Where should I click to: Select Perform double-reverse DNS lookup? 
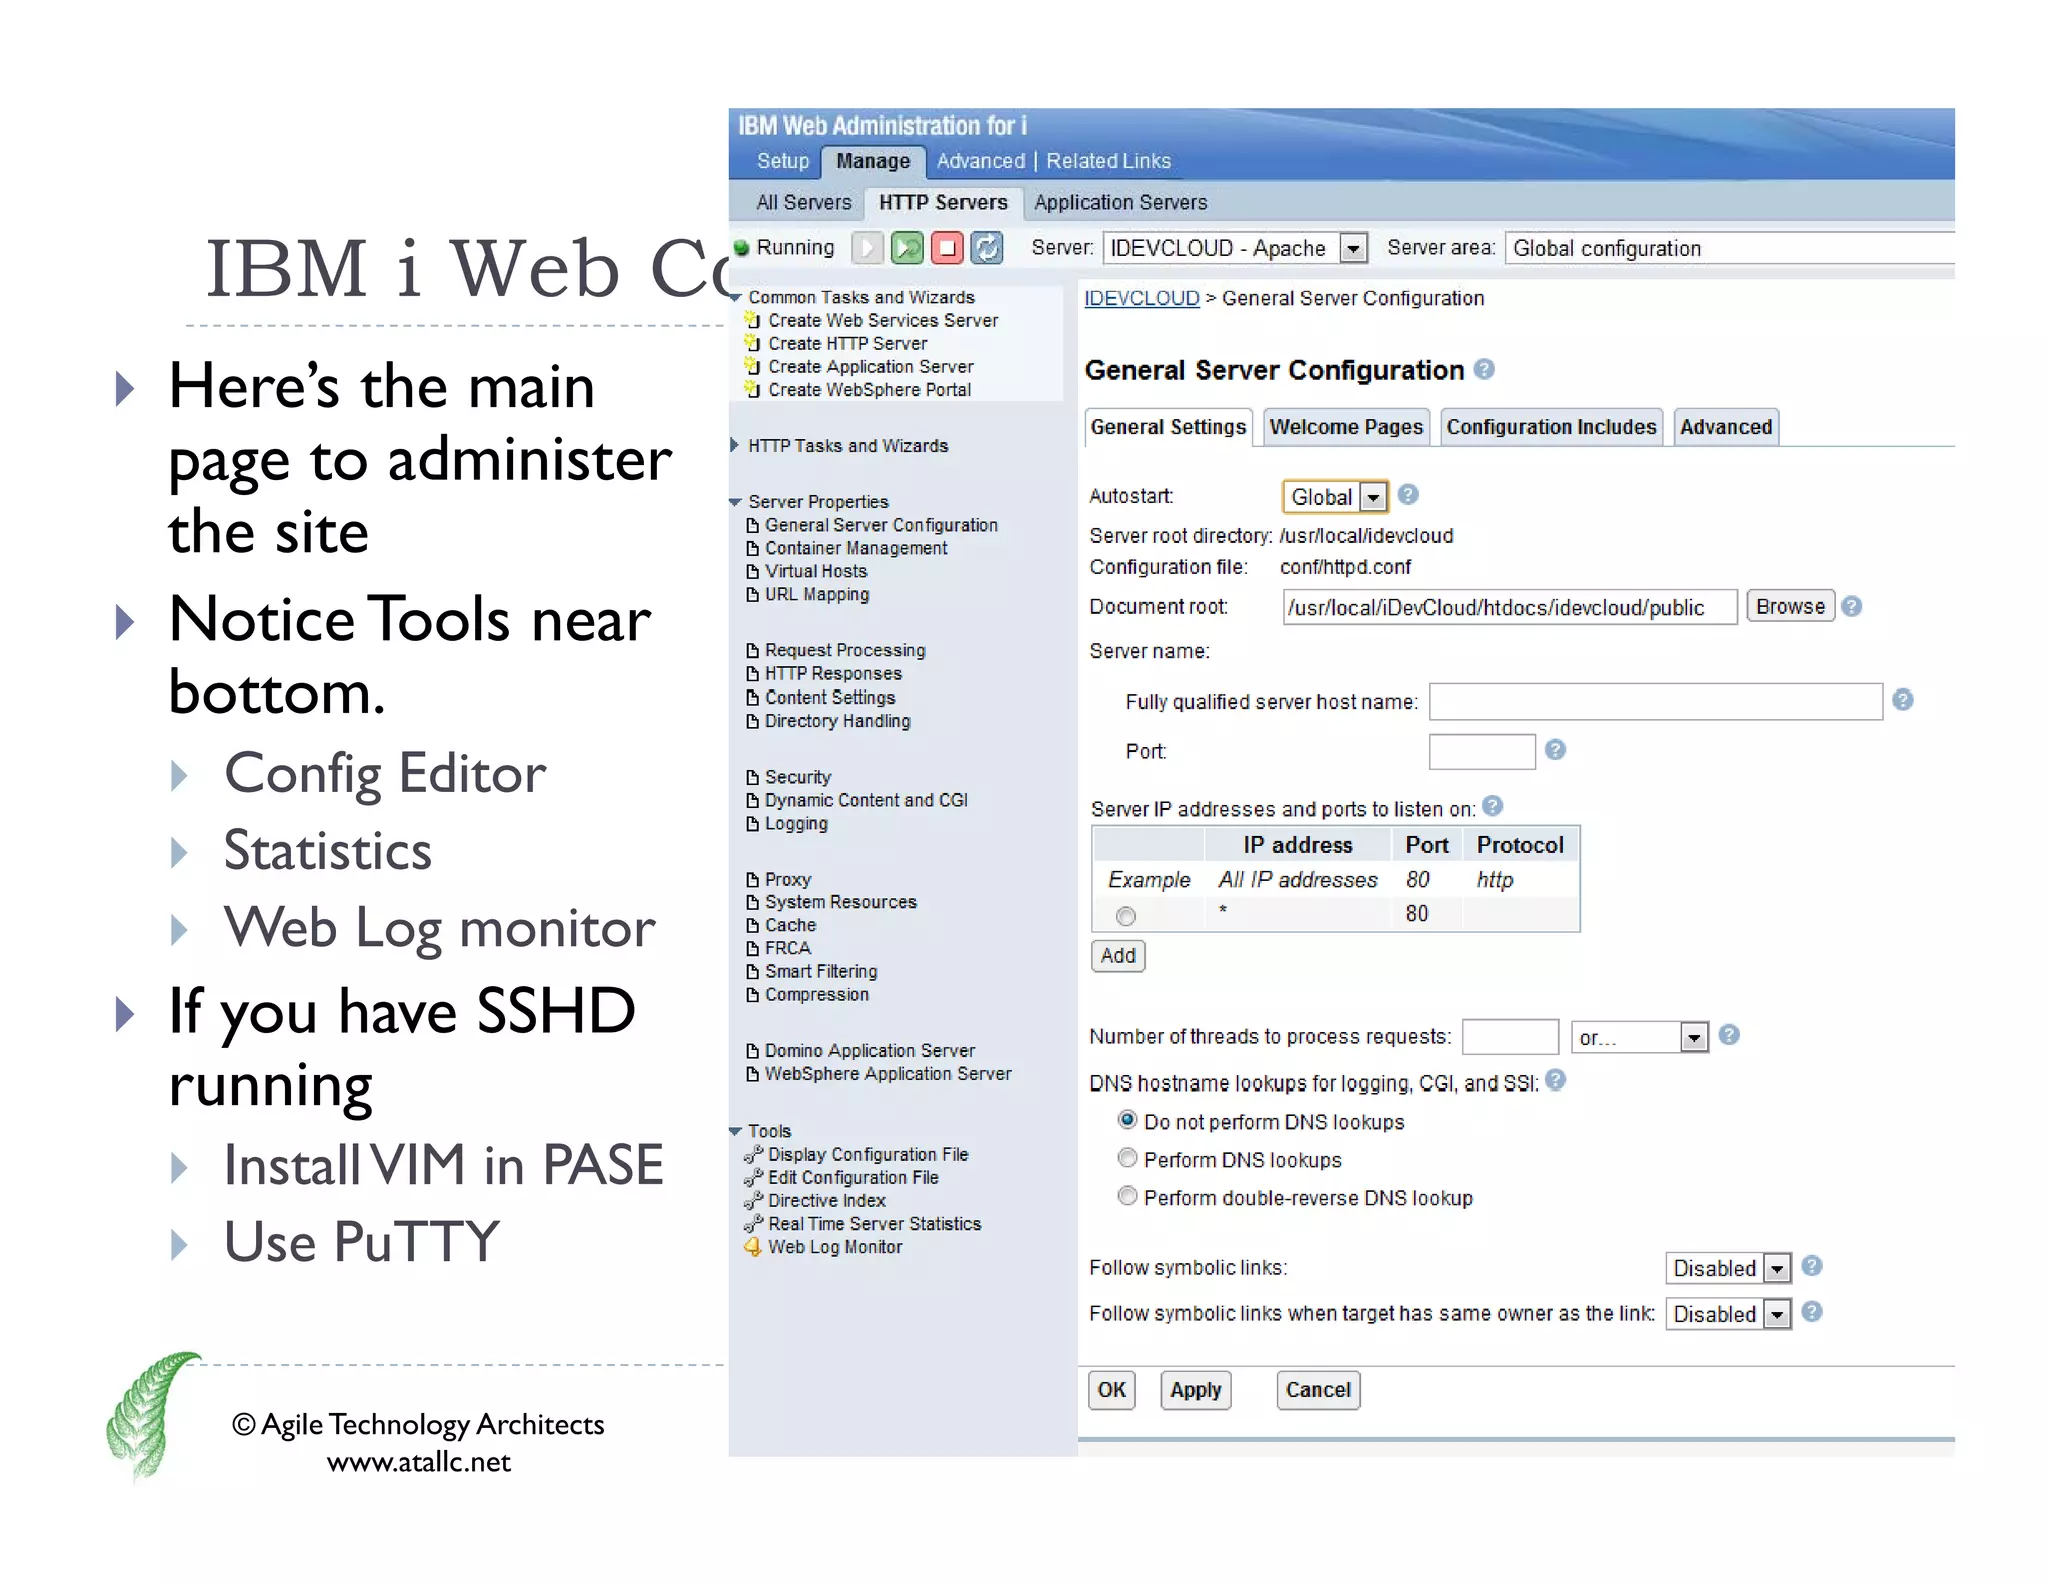(x=1127, y=1196)
